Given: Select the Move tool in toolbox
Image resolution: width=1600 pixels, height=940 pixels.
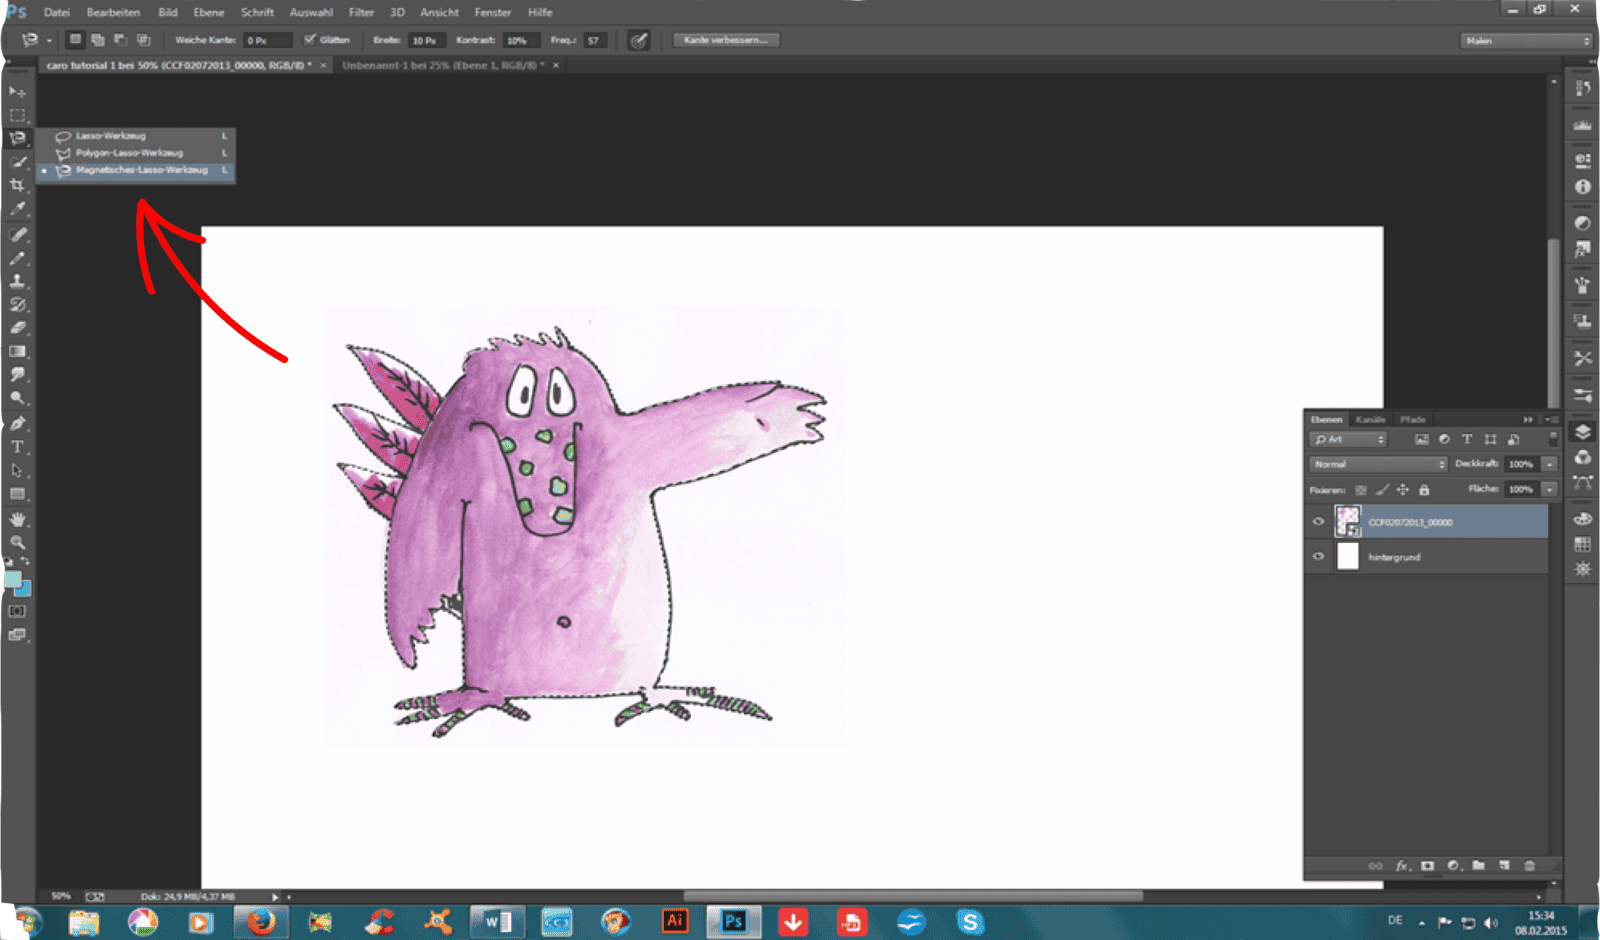Looking at the screenshot, I should click(17, 91).
